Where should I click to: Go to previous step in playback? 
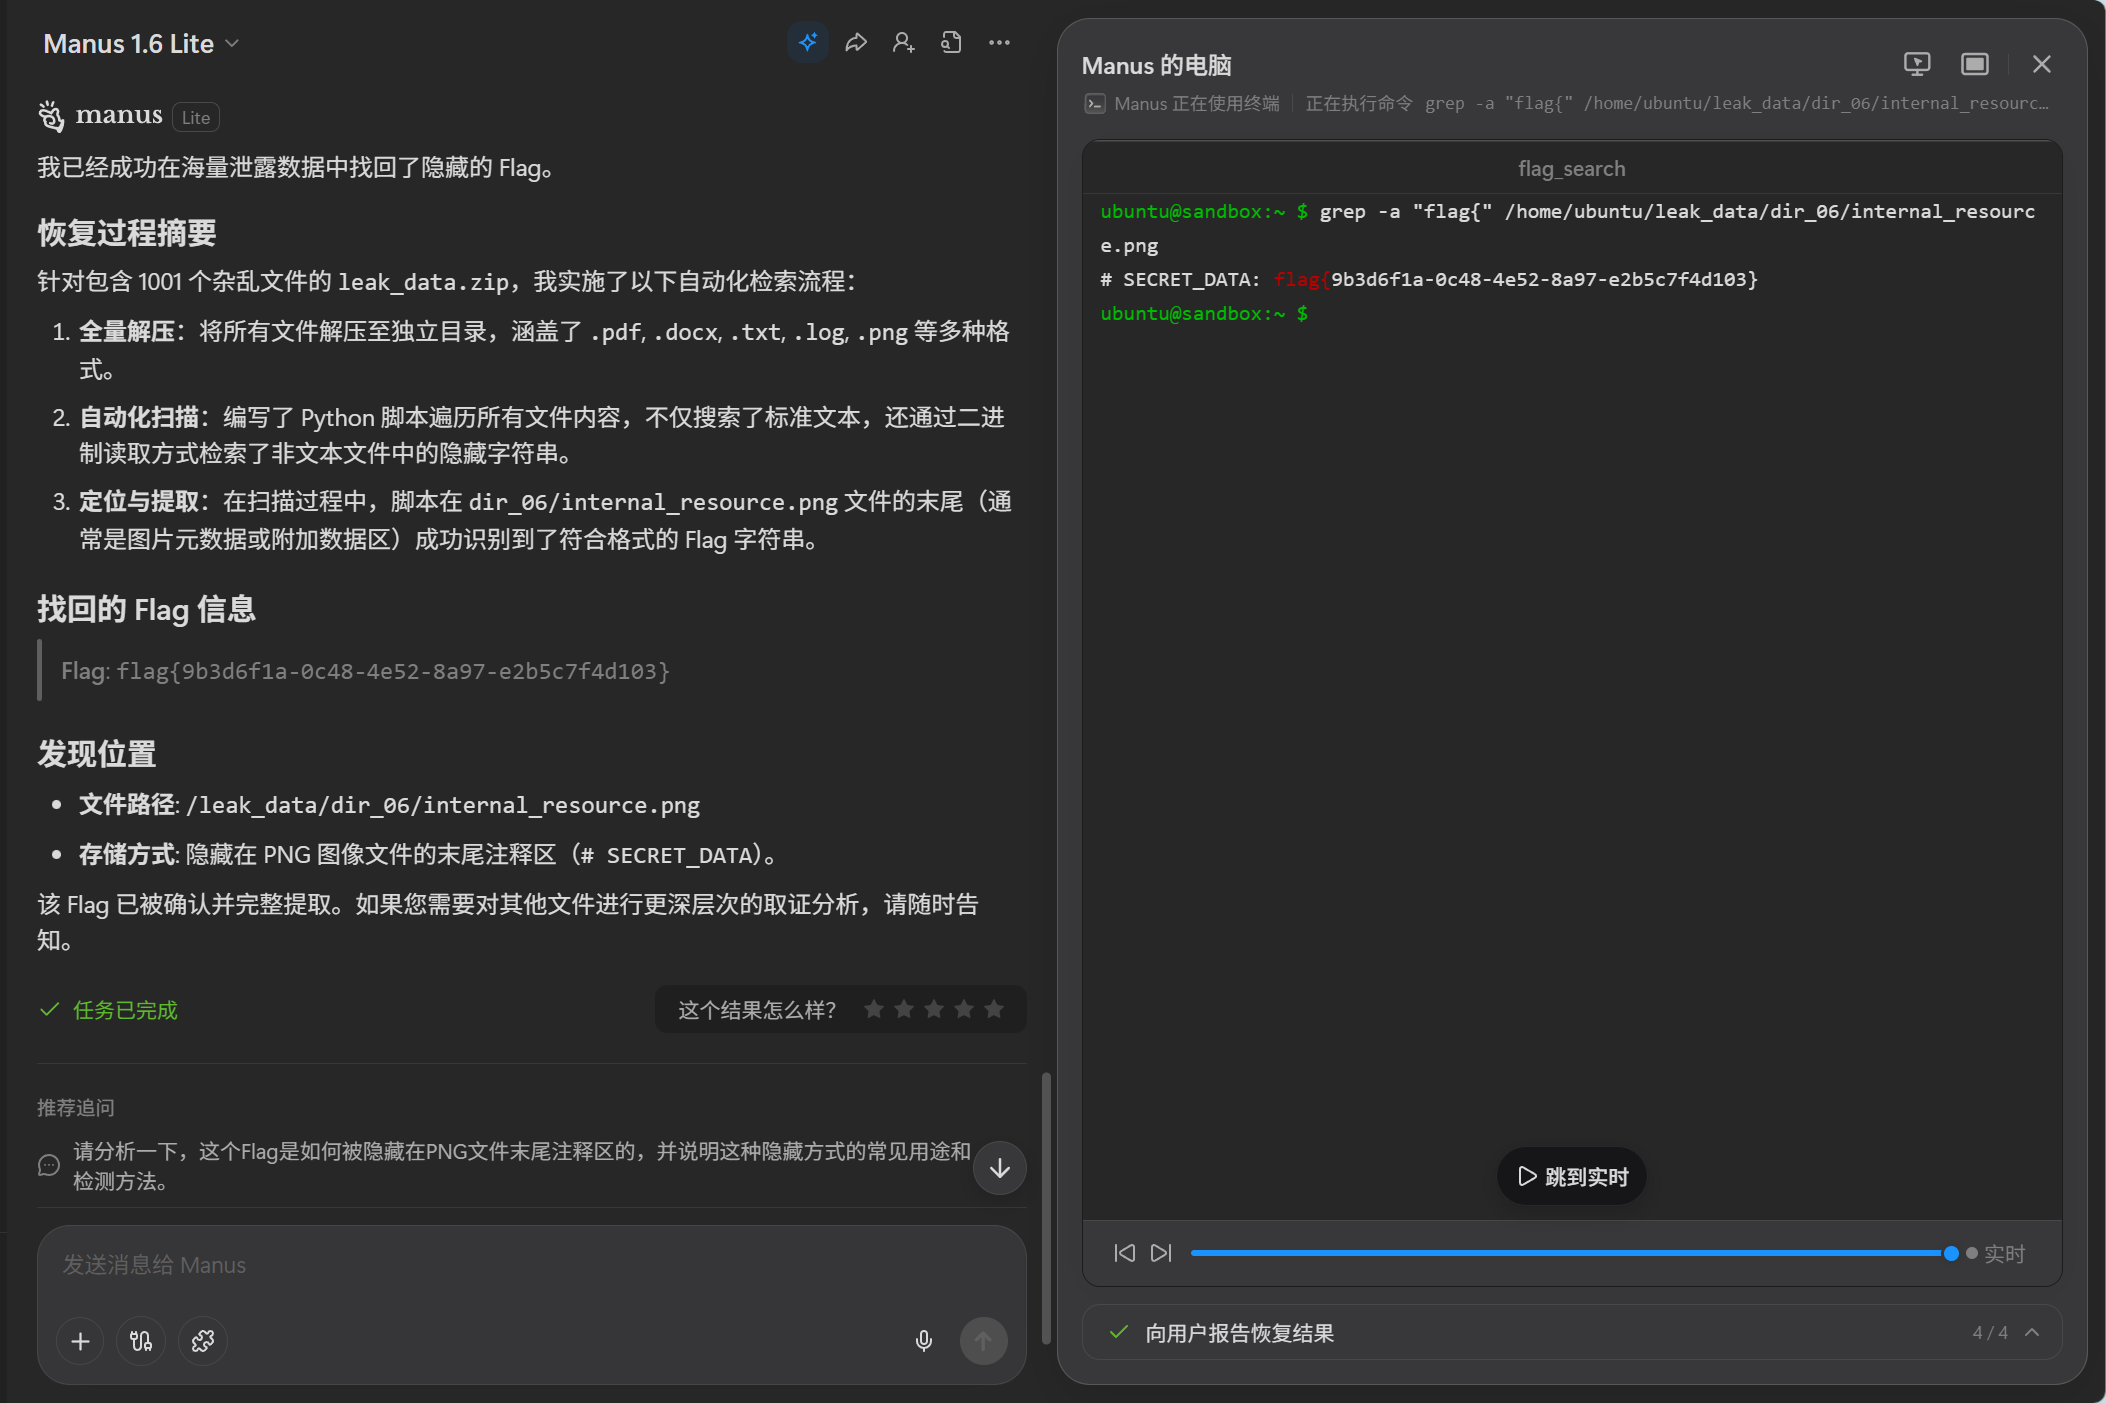(x=1125, y=1253)
